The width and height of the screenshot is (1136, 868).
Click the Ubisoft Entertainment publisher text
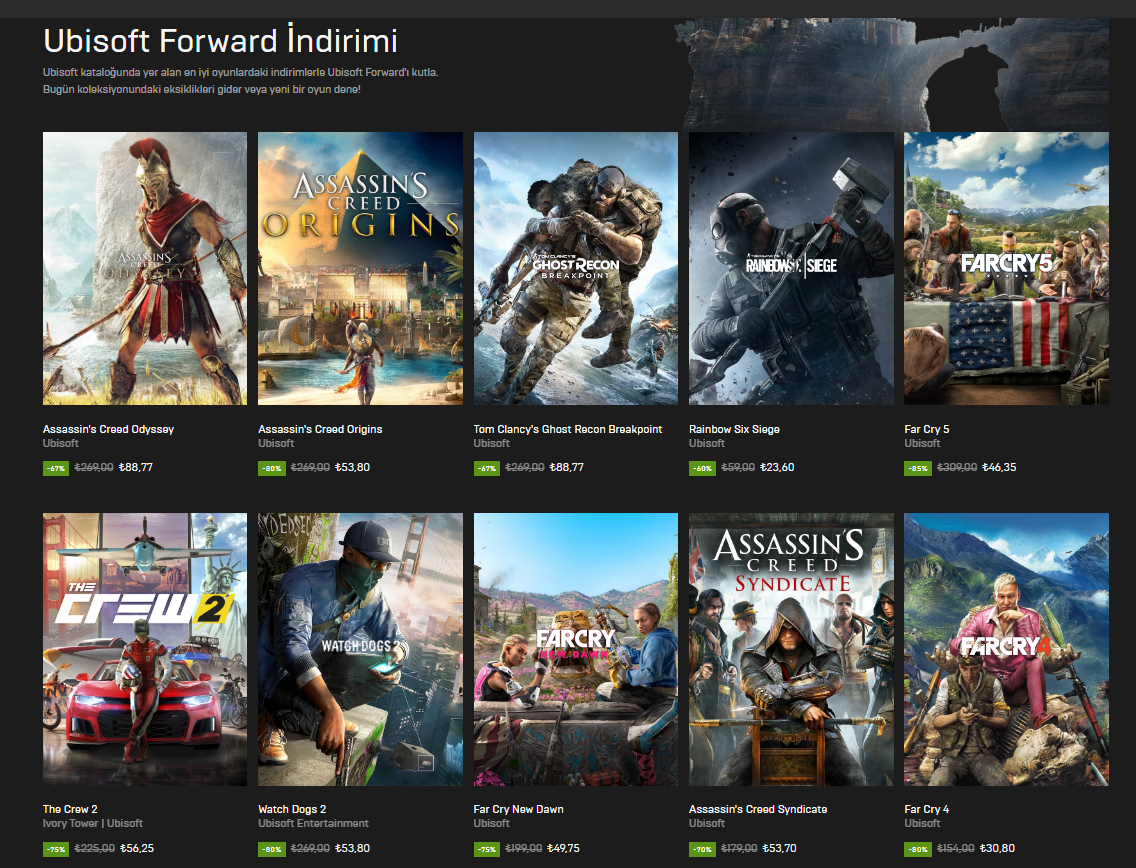pyautogui.click(x=314, y=823)
